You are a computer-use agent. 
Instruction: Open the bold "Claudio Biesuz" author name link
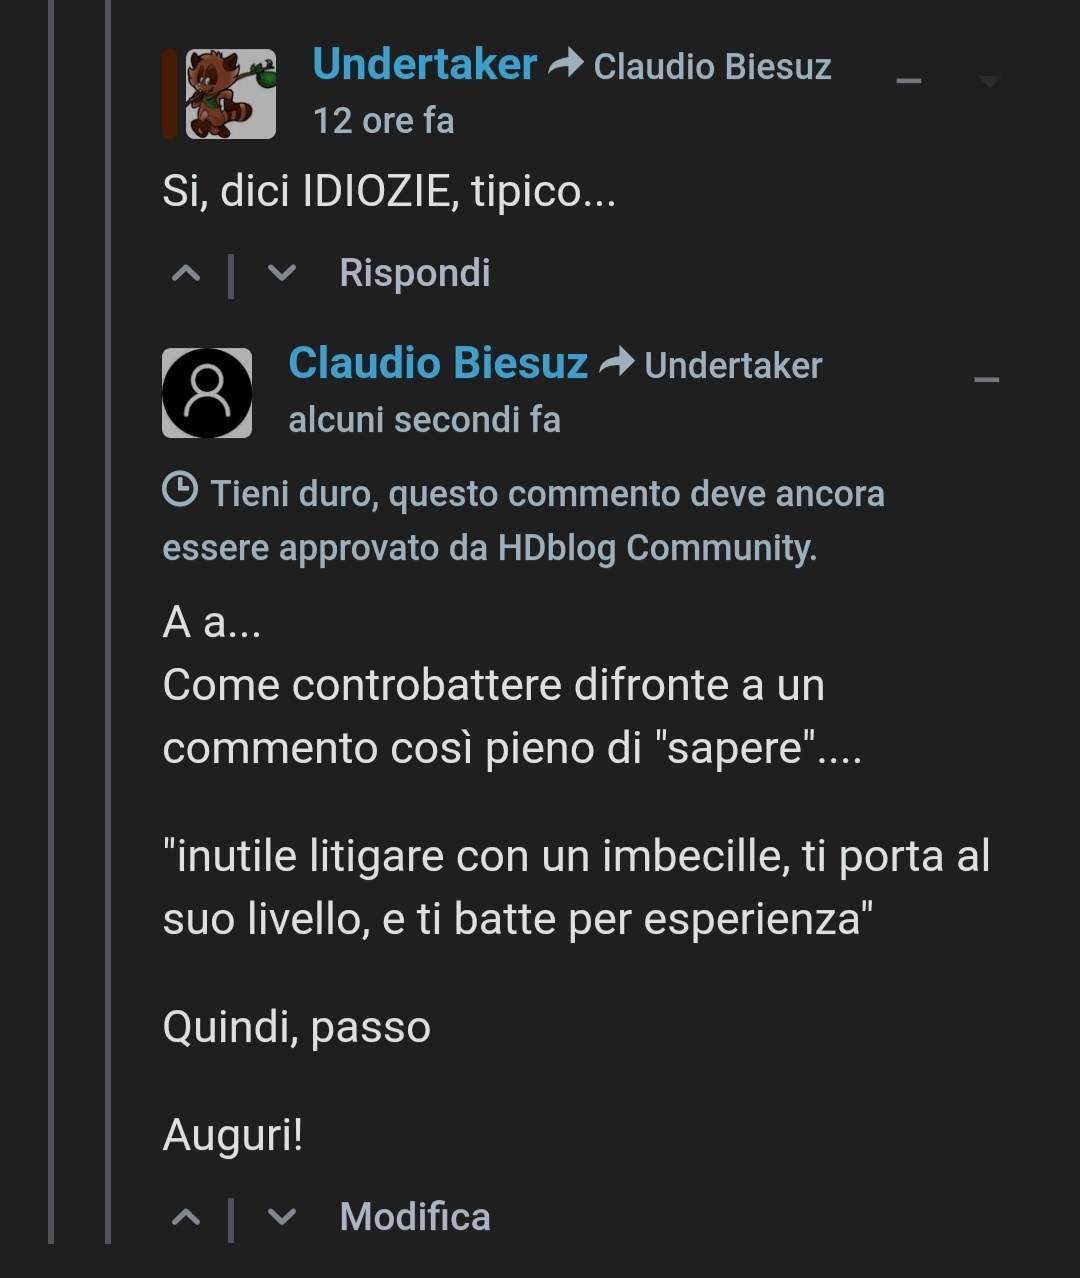(438, 362)
